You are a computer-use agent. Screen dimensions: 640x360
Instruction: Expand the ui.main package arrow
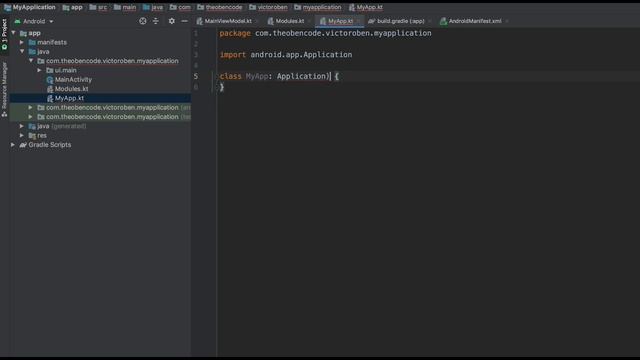click(x=40, y=70)
